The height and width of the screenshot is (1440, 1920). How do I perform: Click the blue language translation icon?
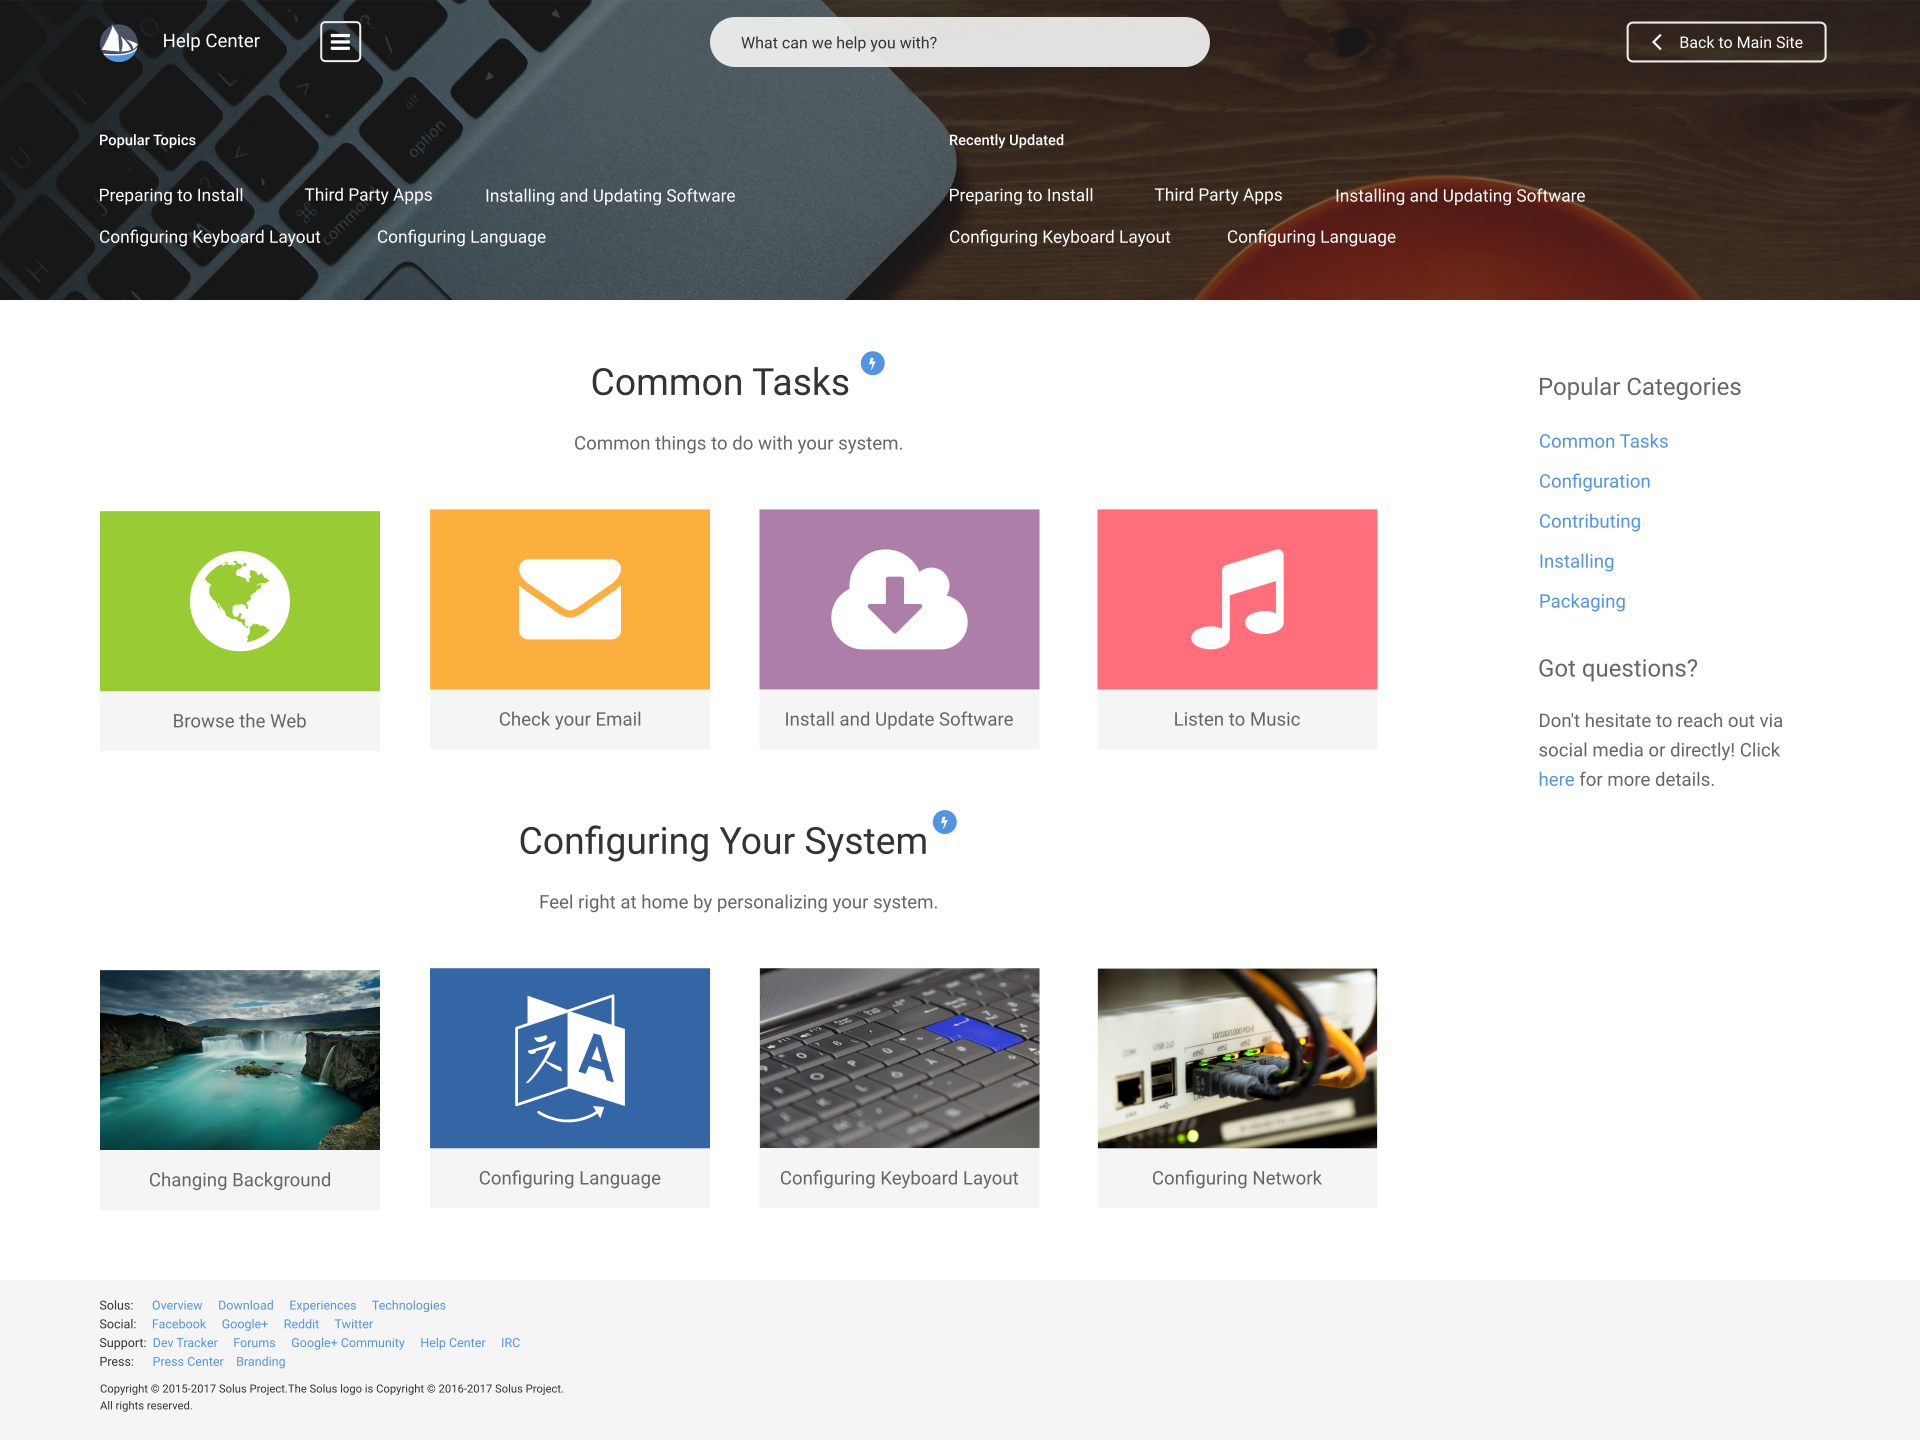[x=570, y=1058]
